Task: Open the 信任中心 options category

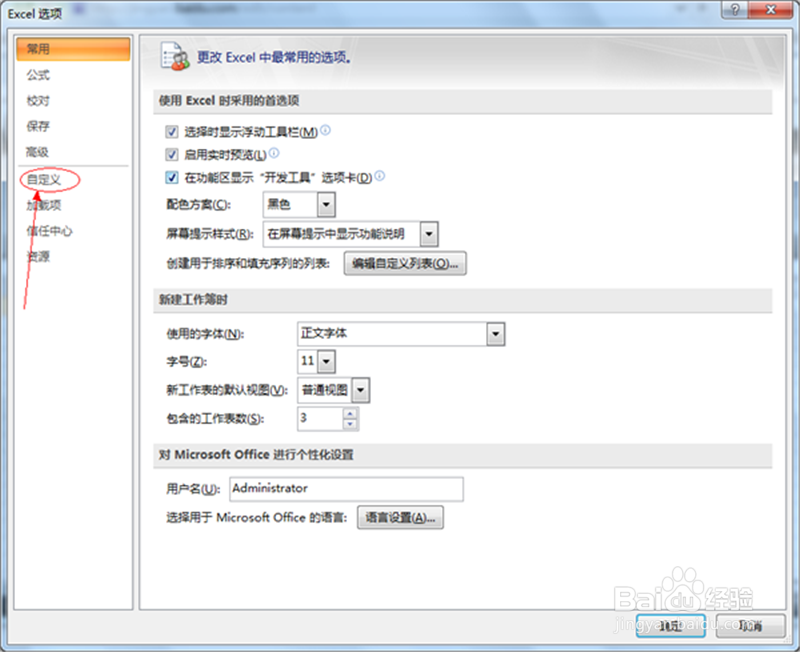Action: coord(49,231)
